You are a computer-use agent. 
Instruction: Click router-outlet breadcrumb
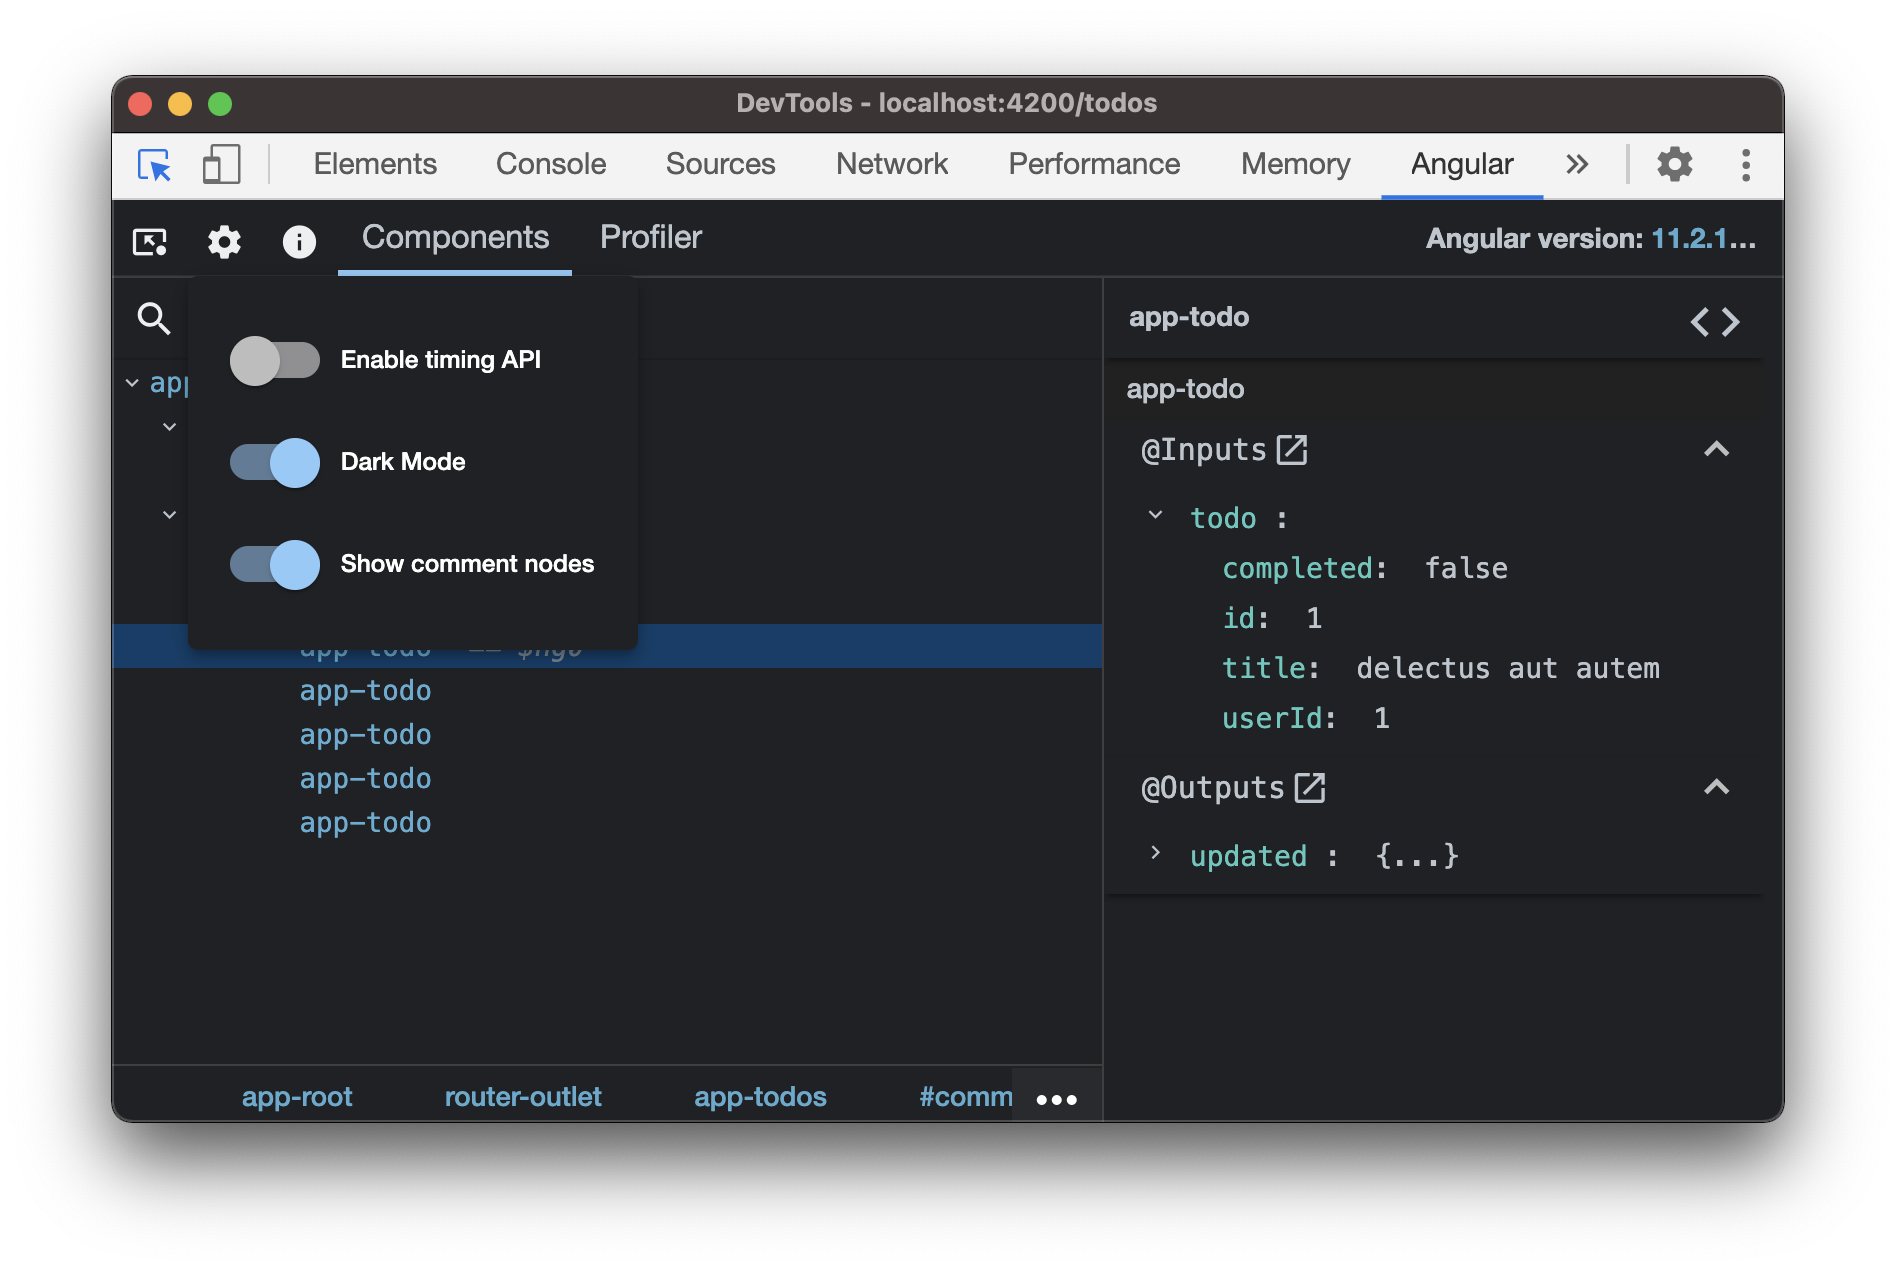pyautogui.click(x=523, y=1097)
